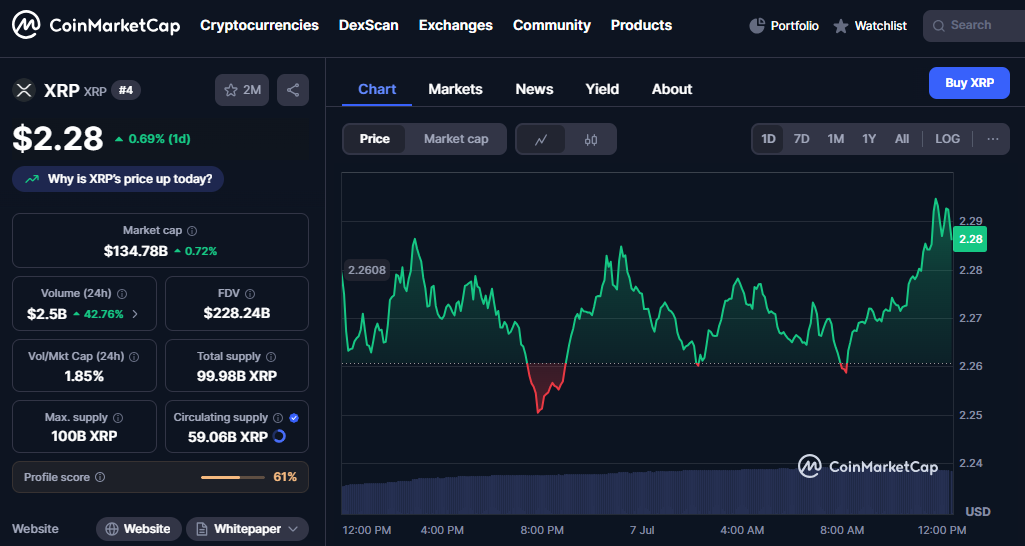
Task: Toggle the LOG scale option
Action: coord(947,139)
